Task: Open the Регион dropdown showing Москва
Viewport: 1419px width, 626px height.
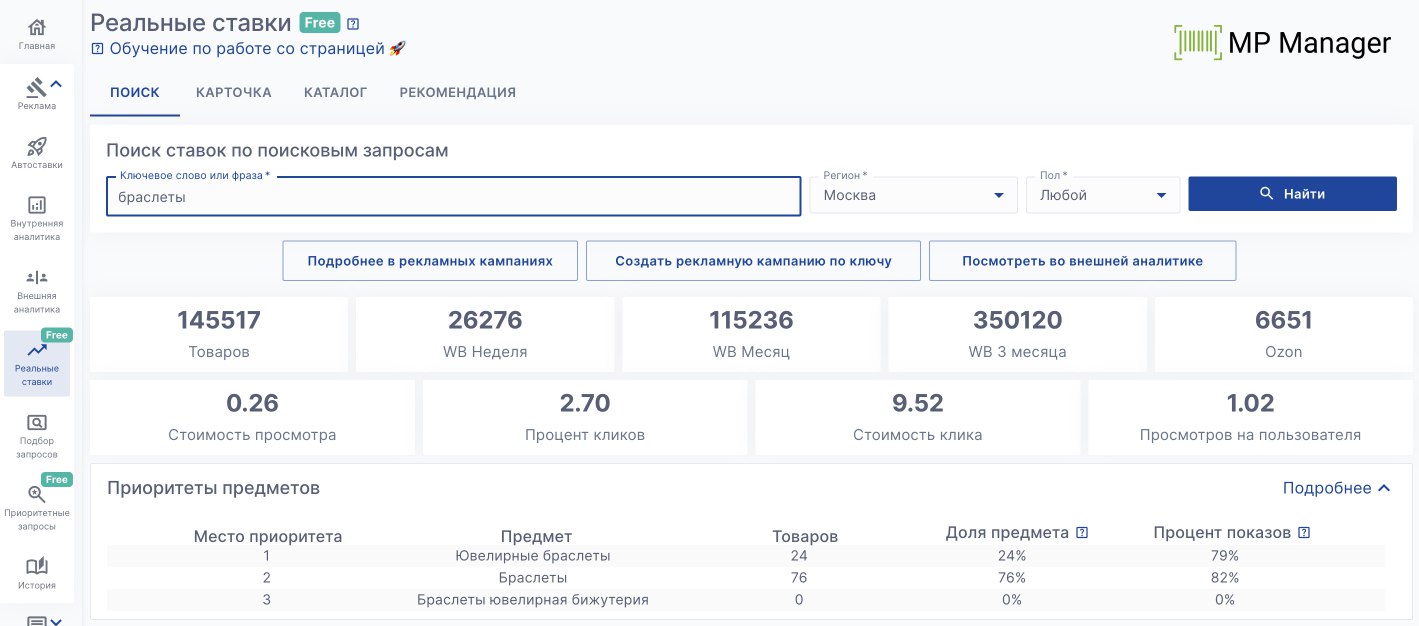Action: click(913, 195)
